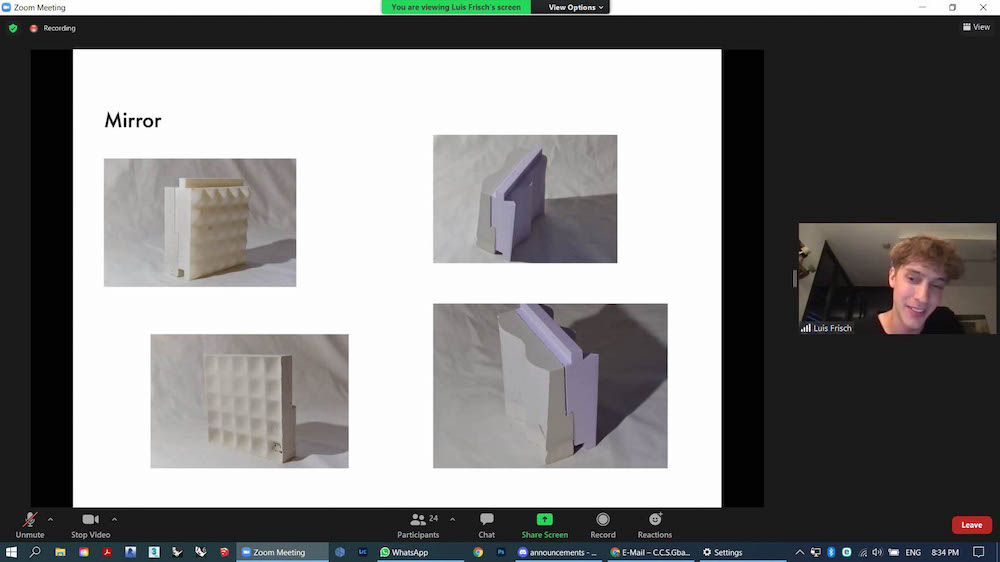Click the red Recording indicator icon
Viewport: 1000px width, 562px height.
coord(34,28)
